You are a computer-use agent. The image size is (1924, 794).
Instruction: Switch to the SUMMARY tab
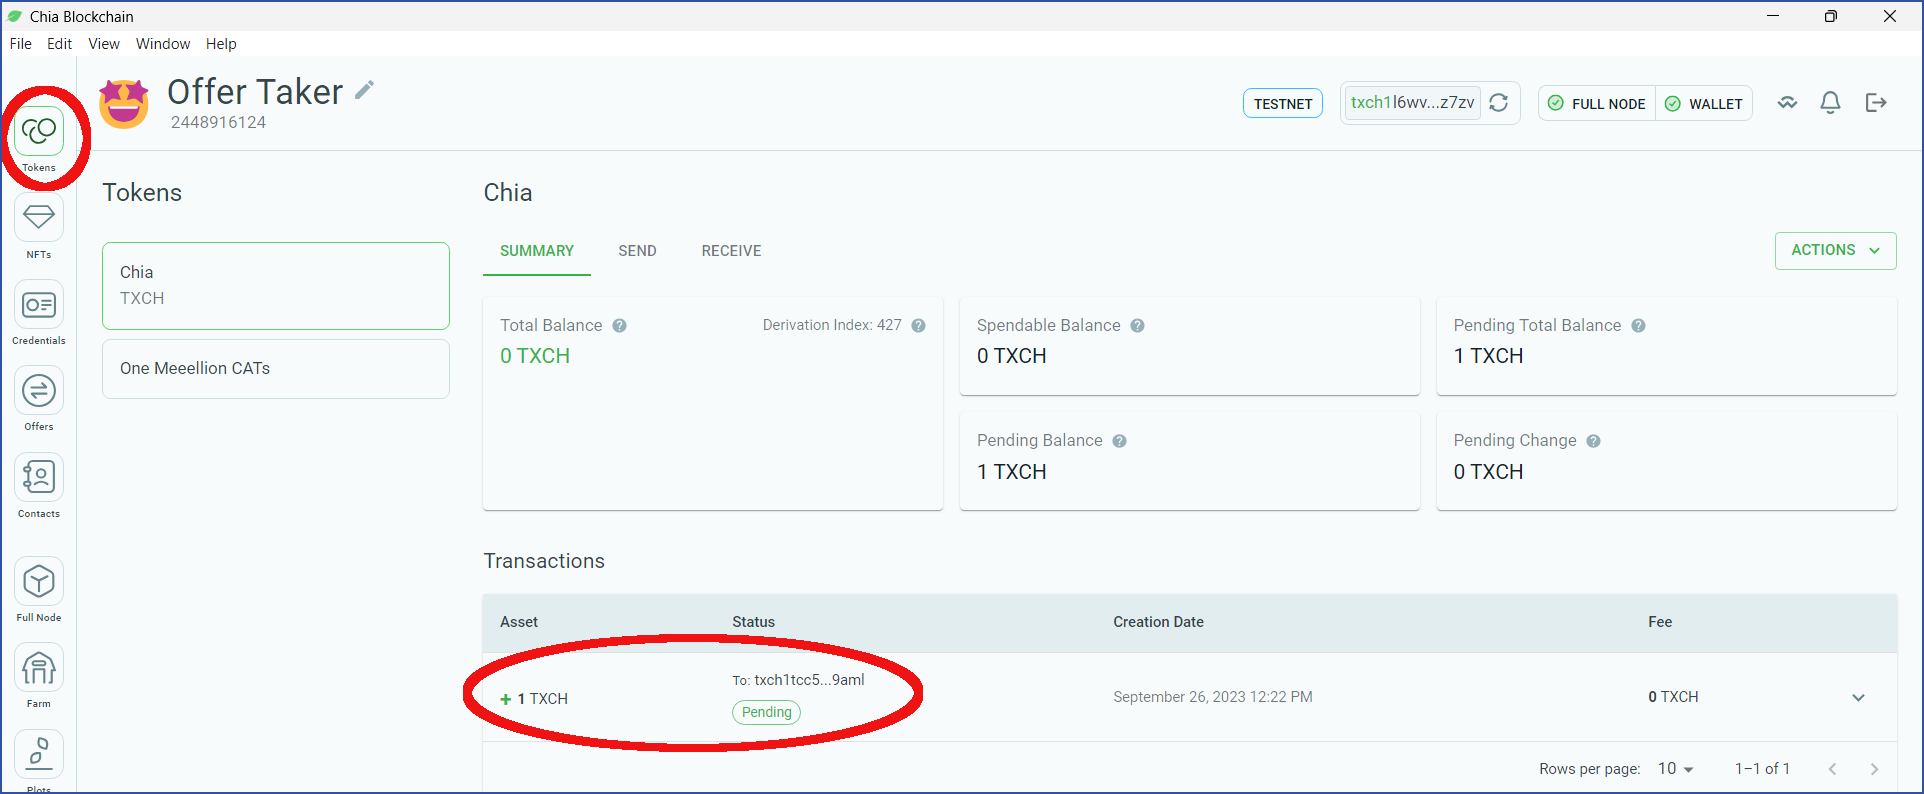pyautogui.click(x=537, y=251)
